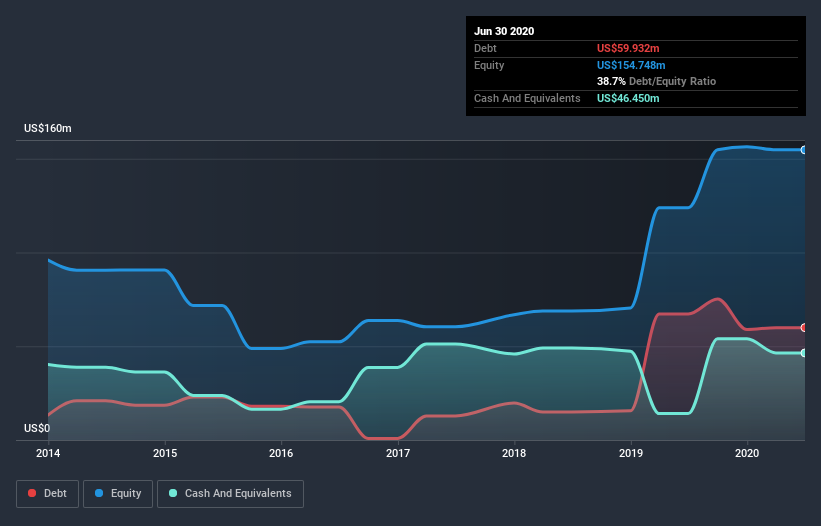
Task: Toggle the Debt series legend button
Action: tap(47, 494)
